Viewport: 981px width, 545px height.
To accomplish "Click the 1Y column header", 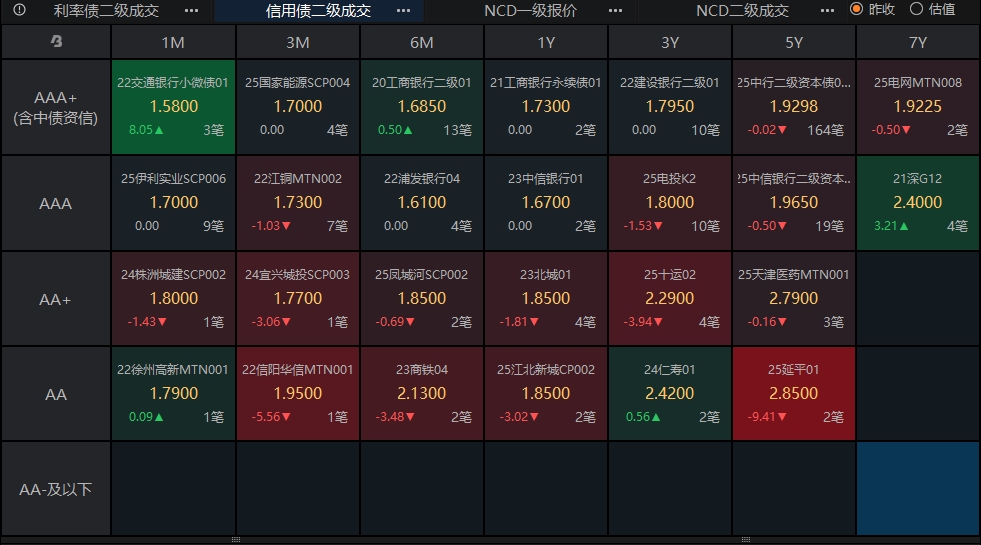I will [x=546, y=42].
